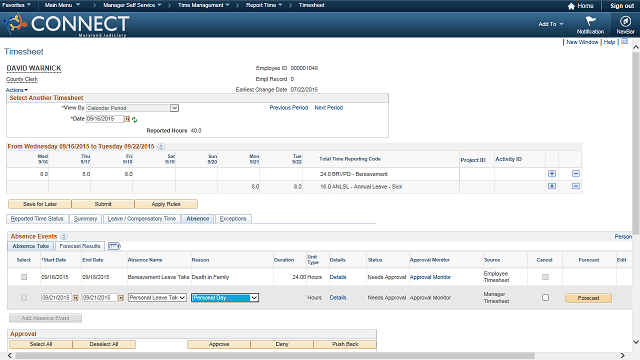Click the Timesheet breadcrumb item

point(311,5)
